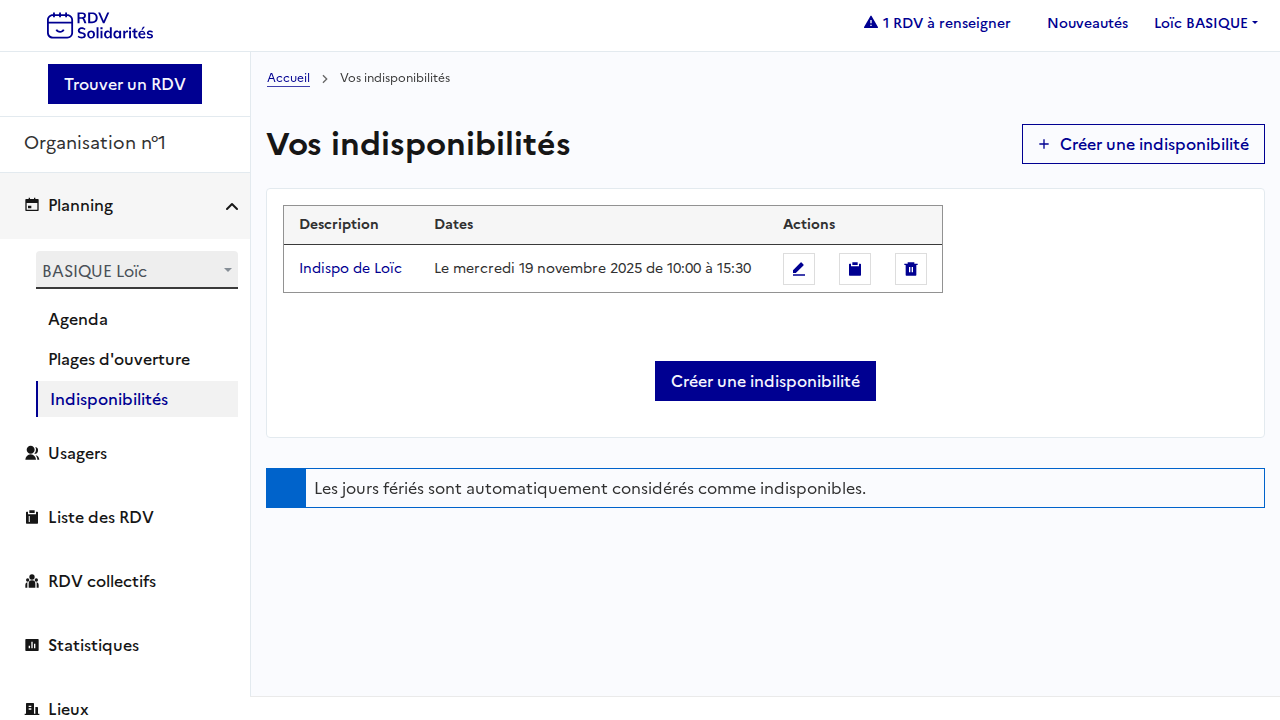Viewport: 1280px width, 720px height.
Task: Click the Liste des RDV clipboard icon
Action: tap(32, 517)
